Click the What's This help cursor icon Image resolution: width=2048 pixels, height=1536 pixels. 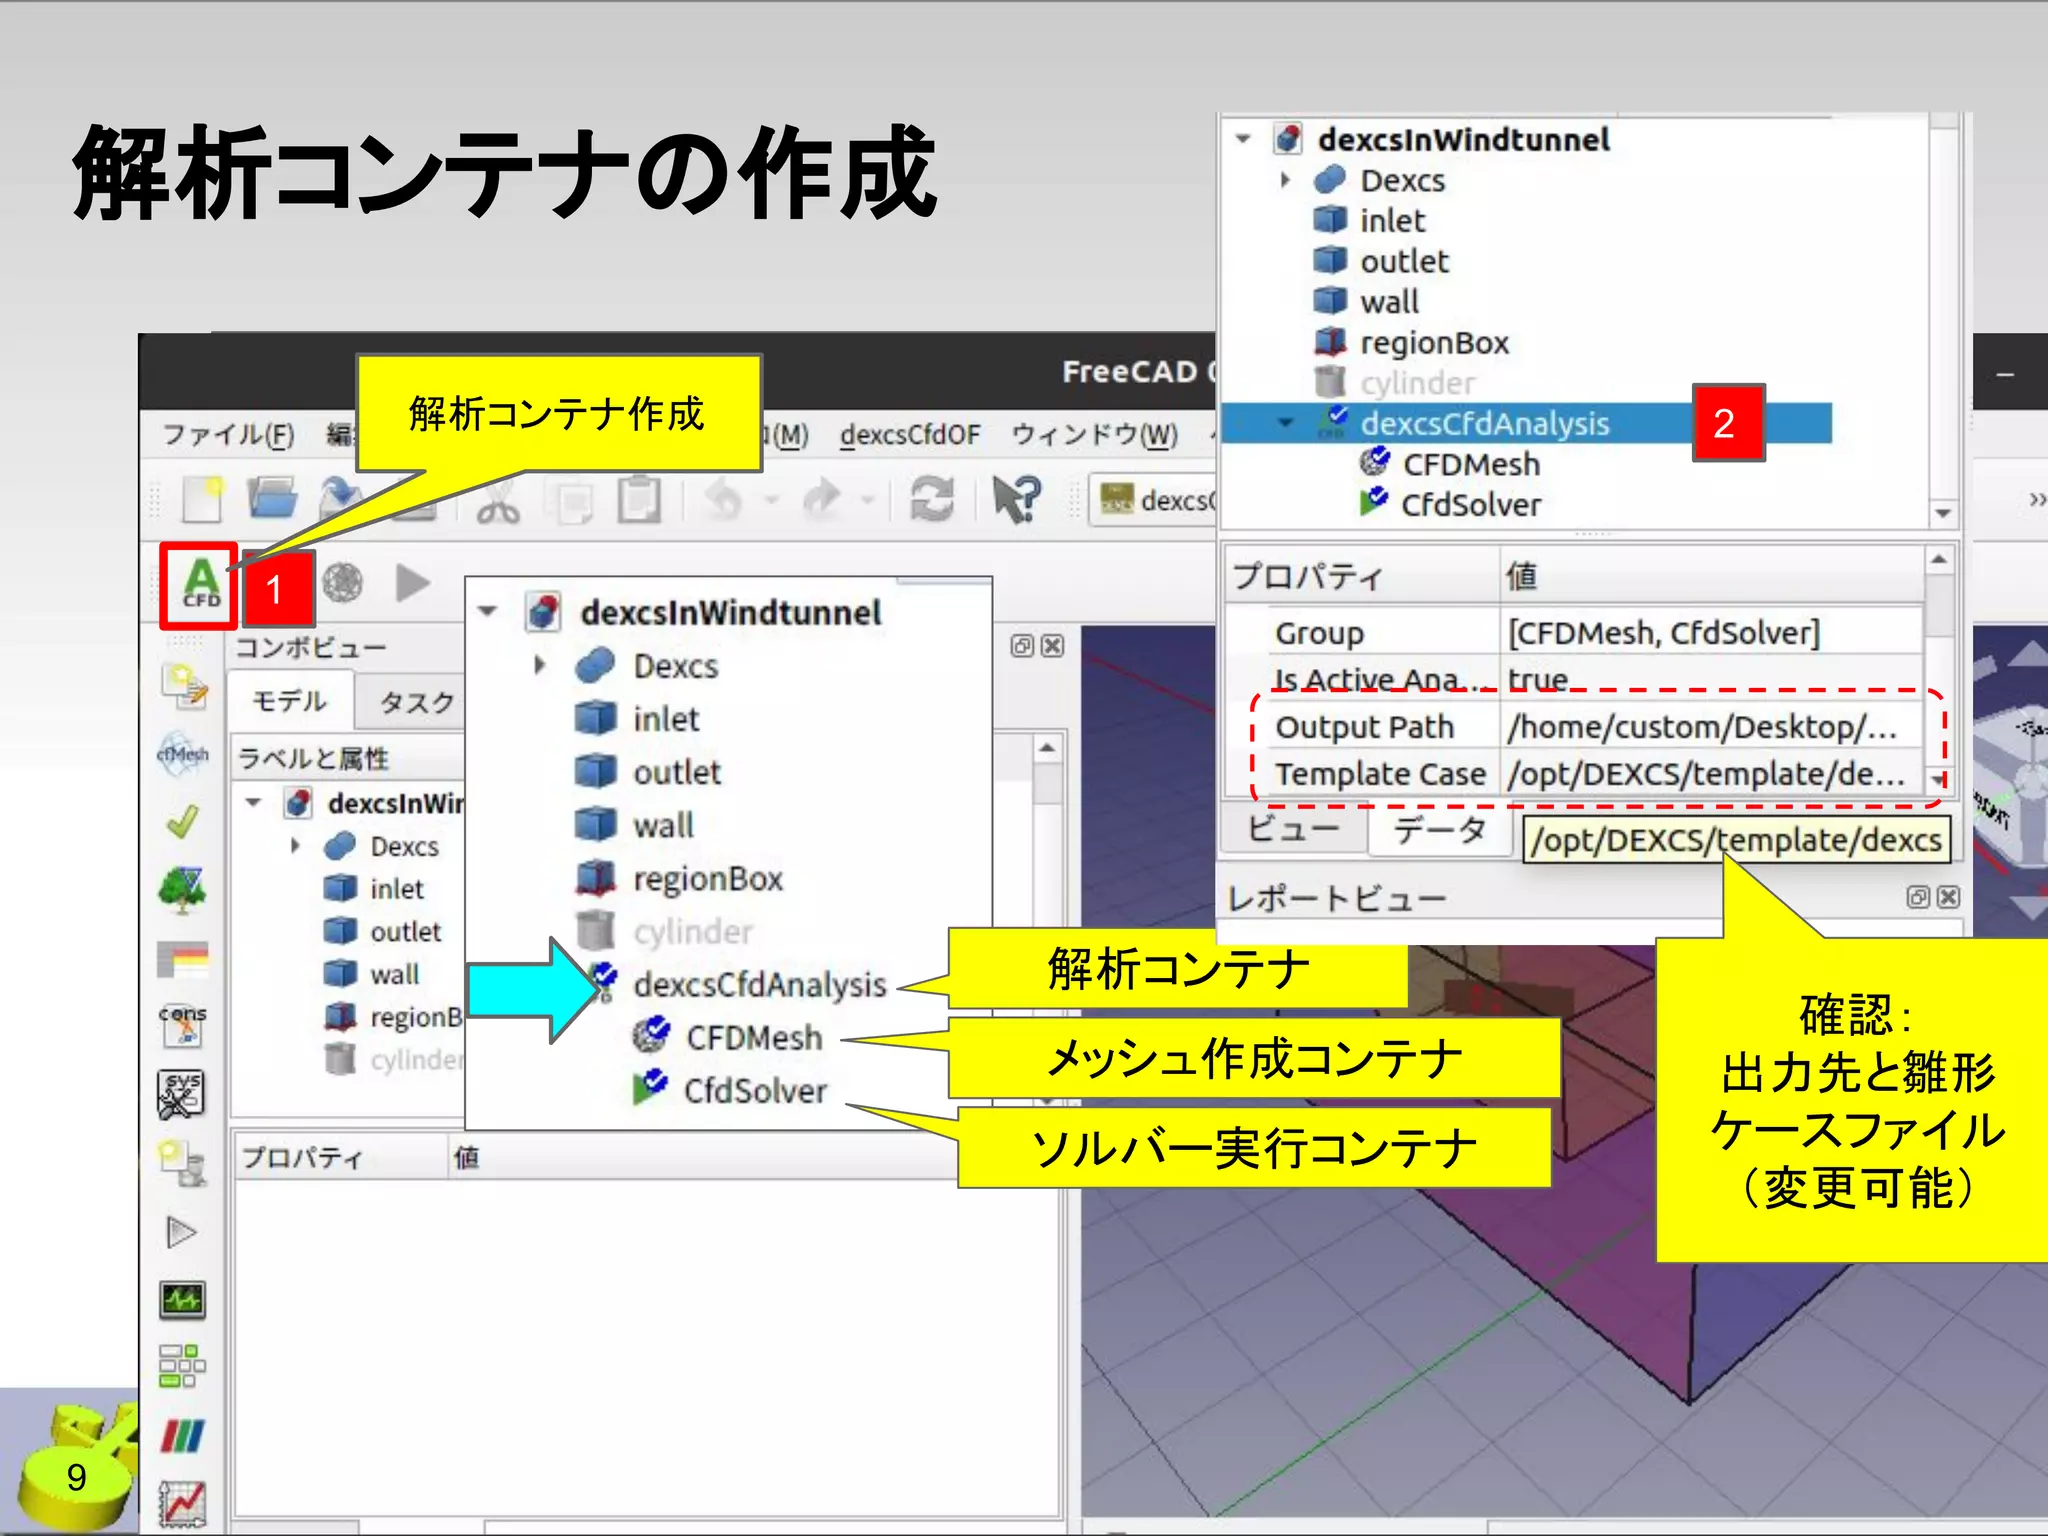pyautogui.click(x=1016, y=499)
